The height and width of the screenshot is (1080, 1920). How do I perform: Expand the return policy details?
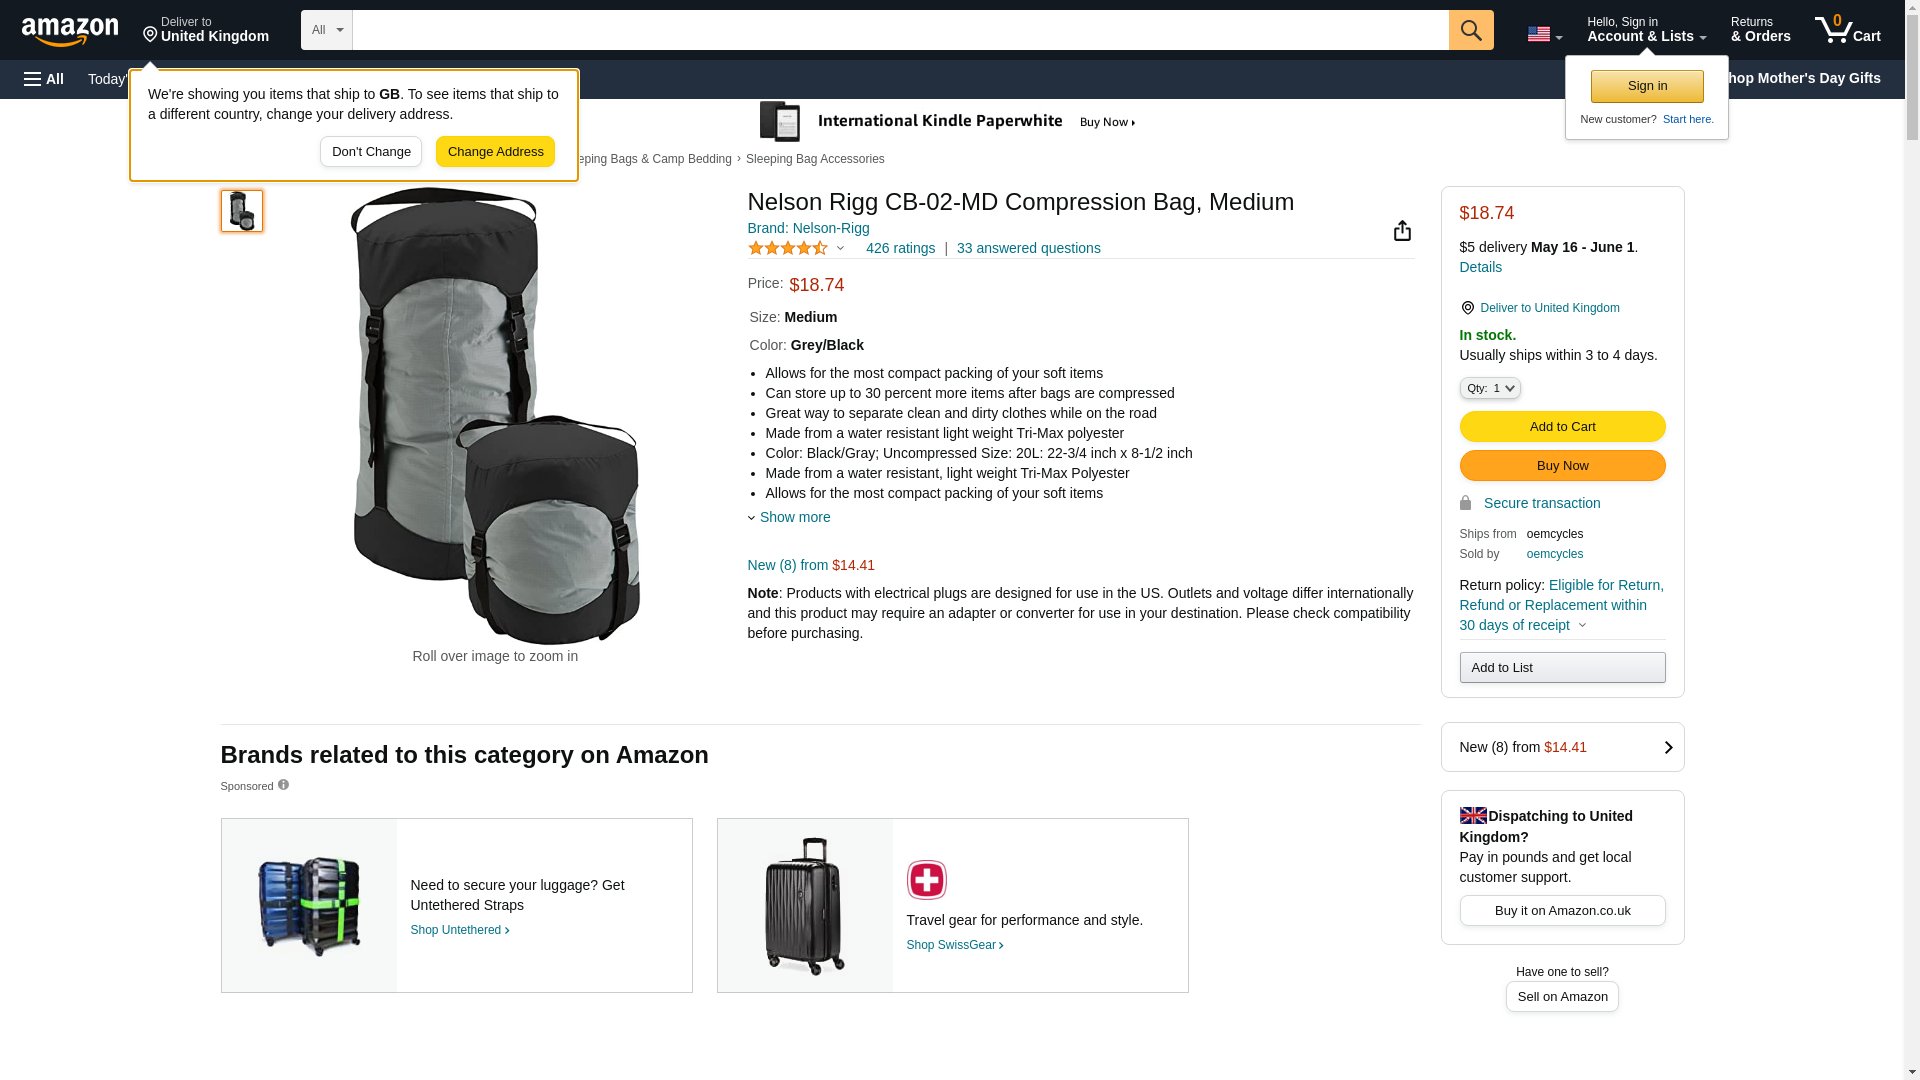tap(1581, 625)
